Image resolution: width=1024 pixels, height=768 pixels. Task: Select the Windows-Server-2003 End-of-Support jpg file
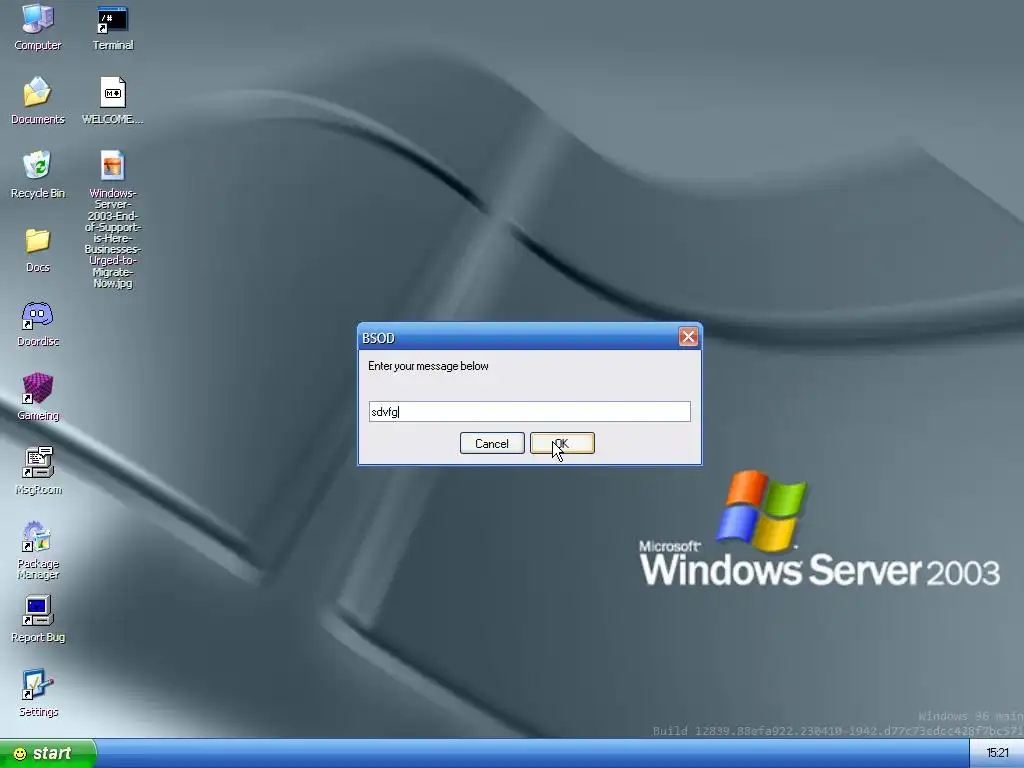pyautogui.click(x=112, y=219)
